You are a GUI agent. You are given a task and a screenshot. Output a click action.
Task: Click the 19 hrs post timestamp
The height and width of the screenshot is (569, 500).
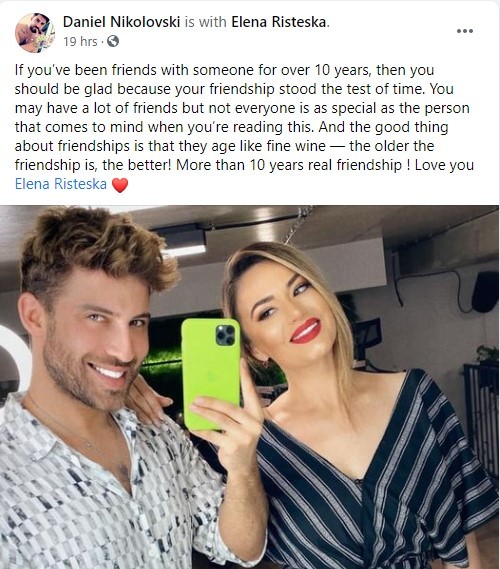click(x=80, y=41)
